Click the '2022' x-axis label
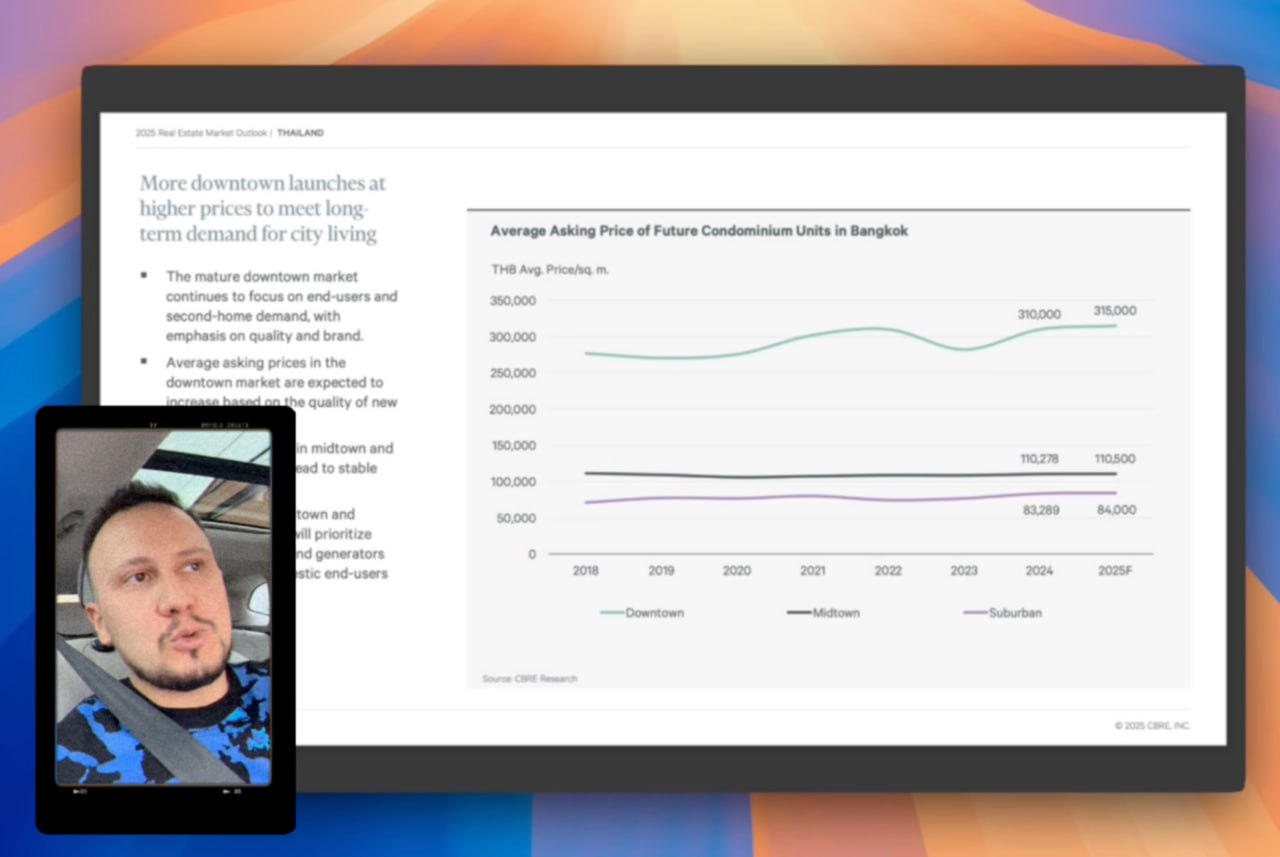The image size is (1280, 857). tap(888, 571)
